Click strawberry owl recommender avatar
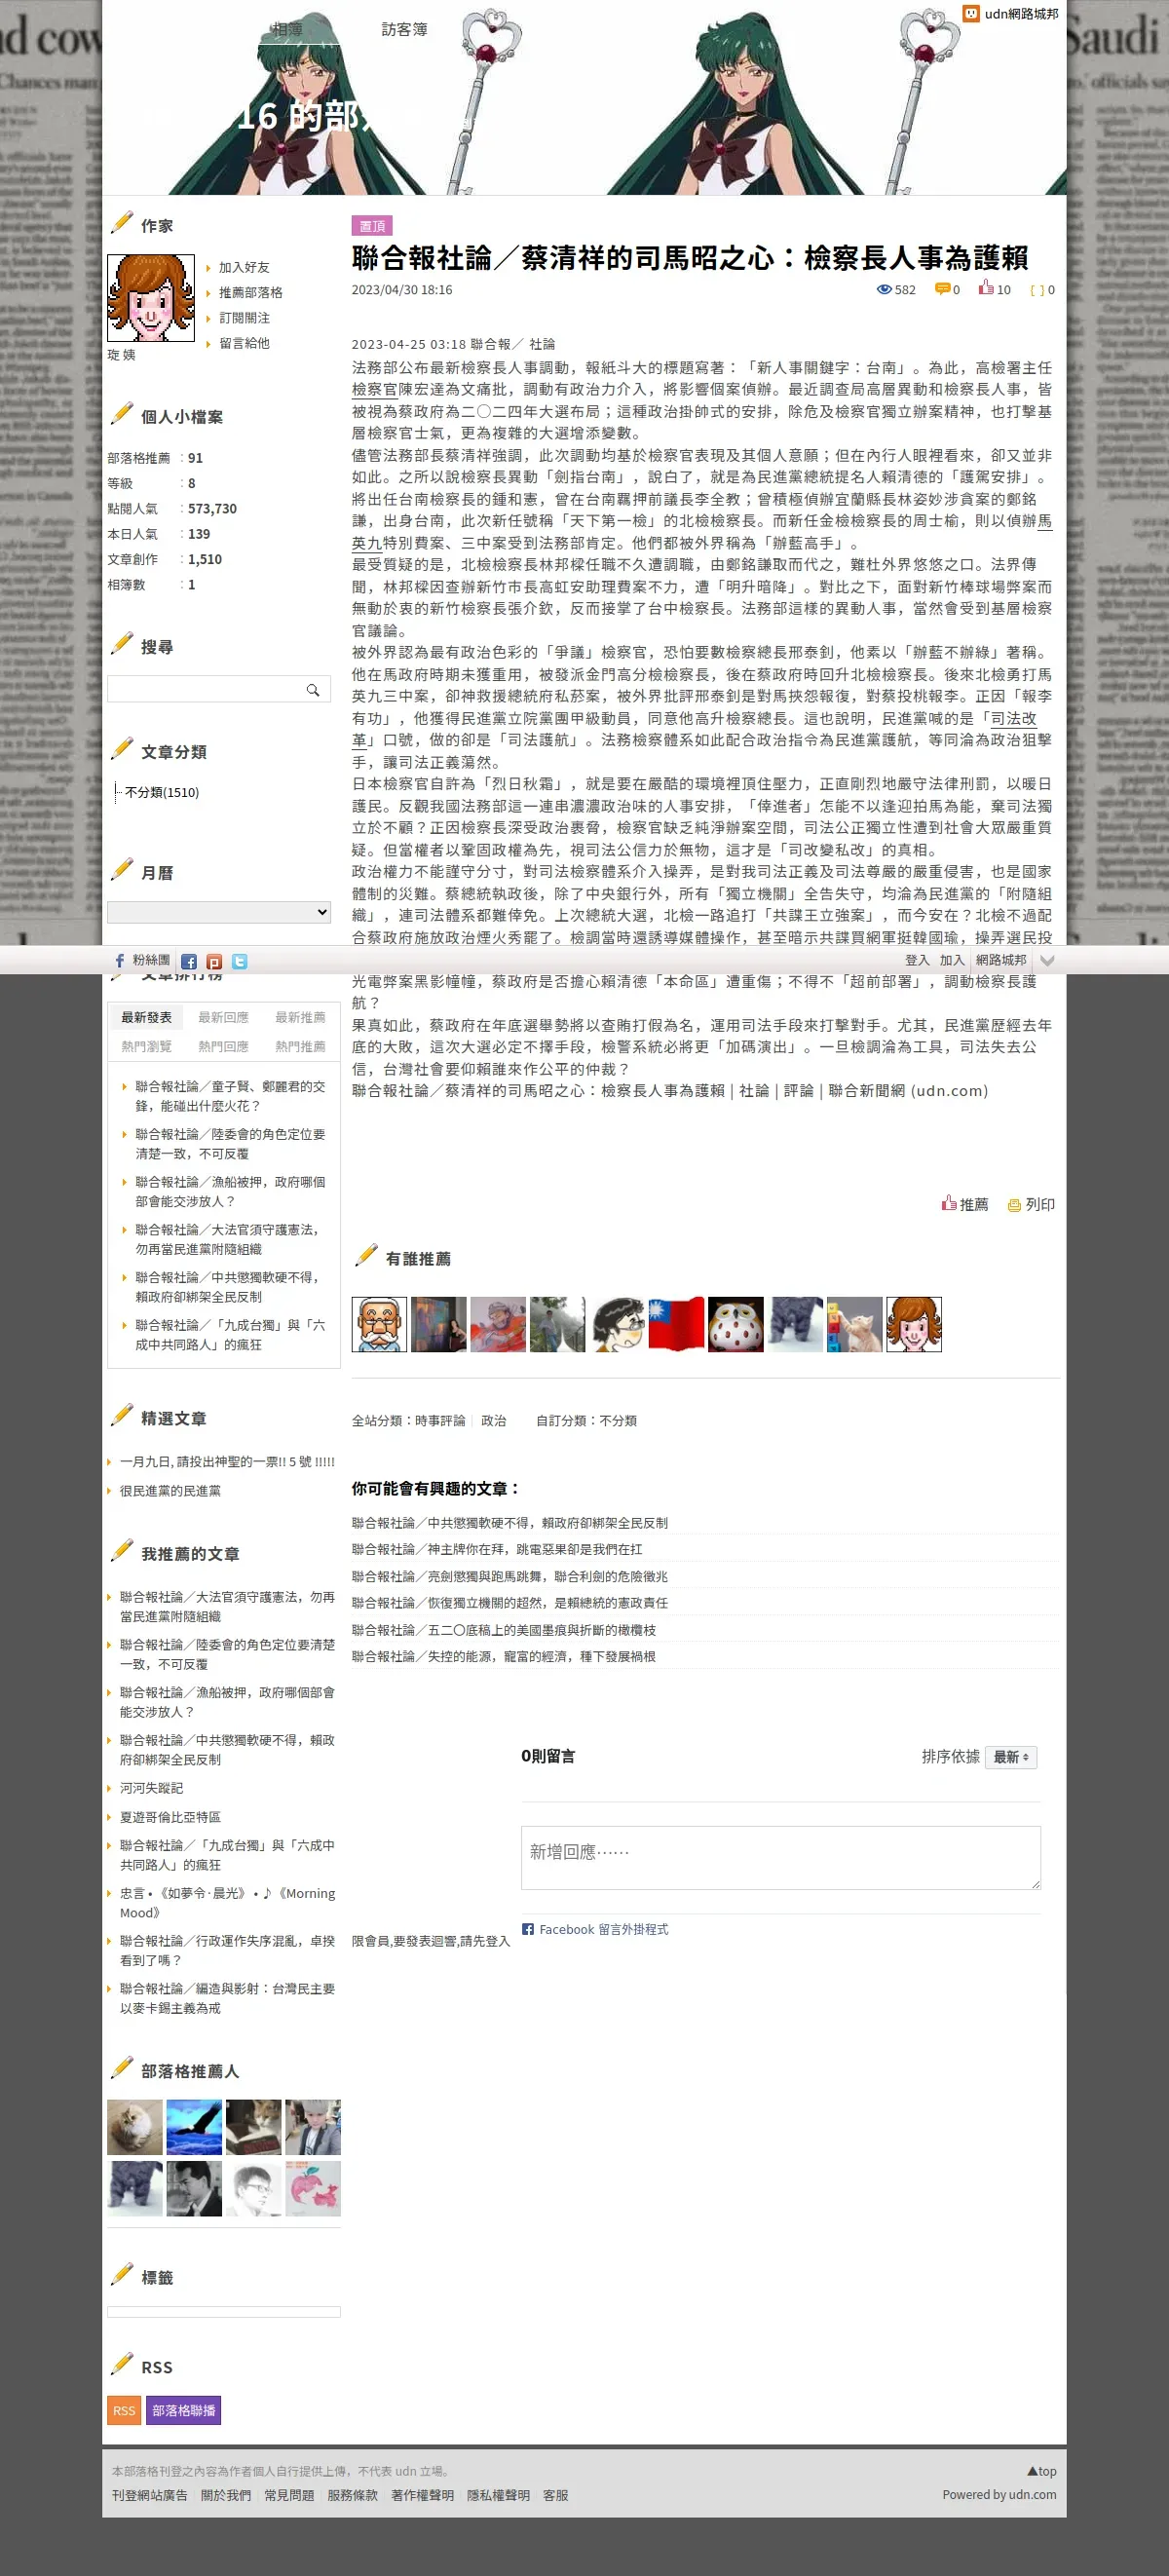 pyautogui.click(x=735, y=1325)
